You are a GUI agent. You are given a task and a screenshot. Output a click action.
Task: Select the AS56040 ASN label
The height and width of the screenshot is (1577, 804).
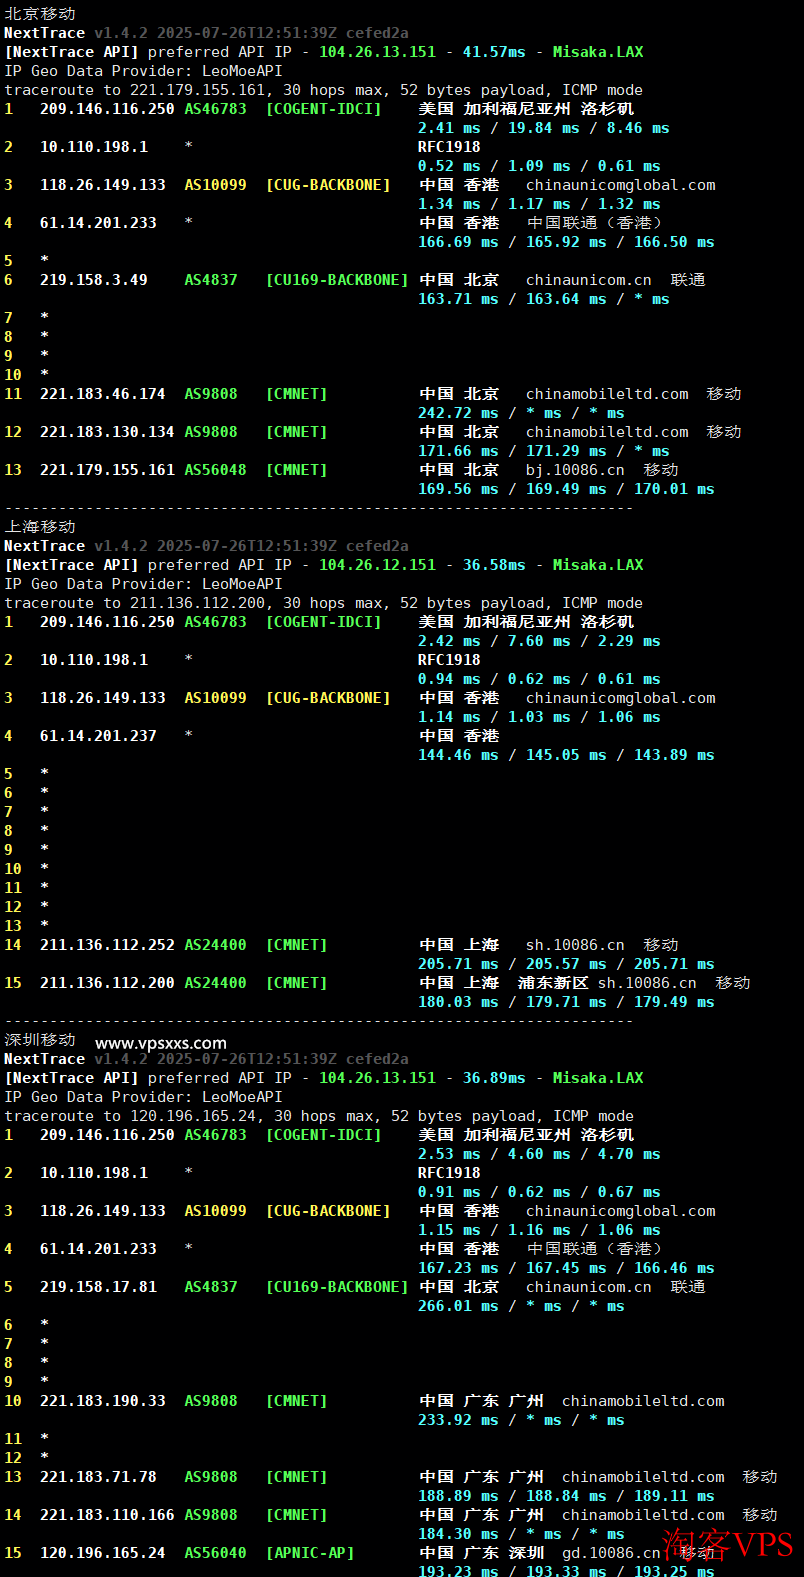click(x=215, y=1553)
